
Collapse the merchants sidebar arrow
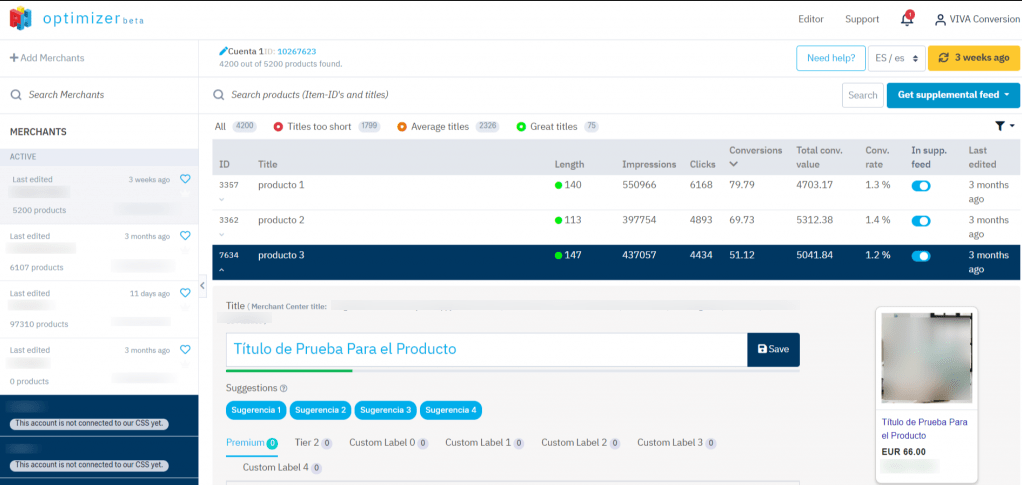202,285
